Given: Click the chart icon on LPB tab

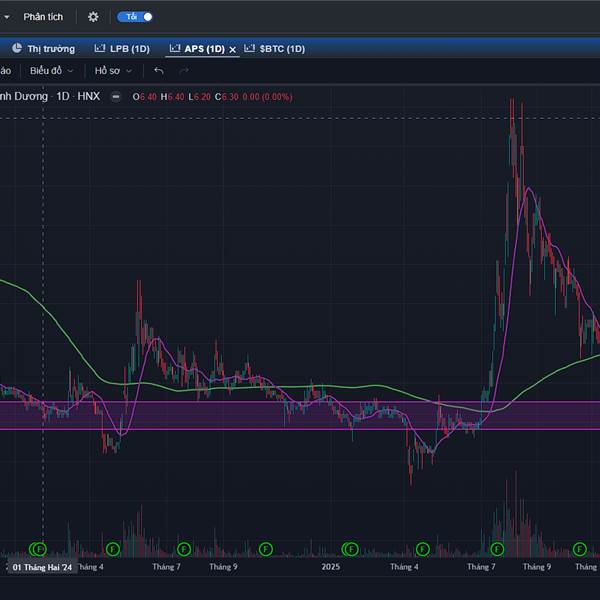Looking at the screenshot, I should tap(100, 48).
